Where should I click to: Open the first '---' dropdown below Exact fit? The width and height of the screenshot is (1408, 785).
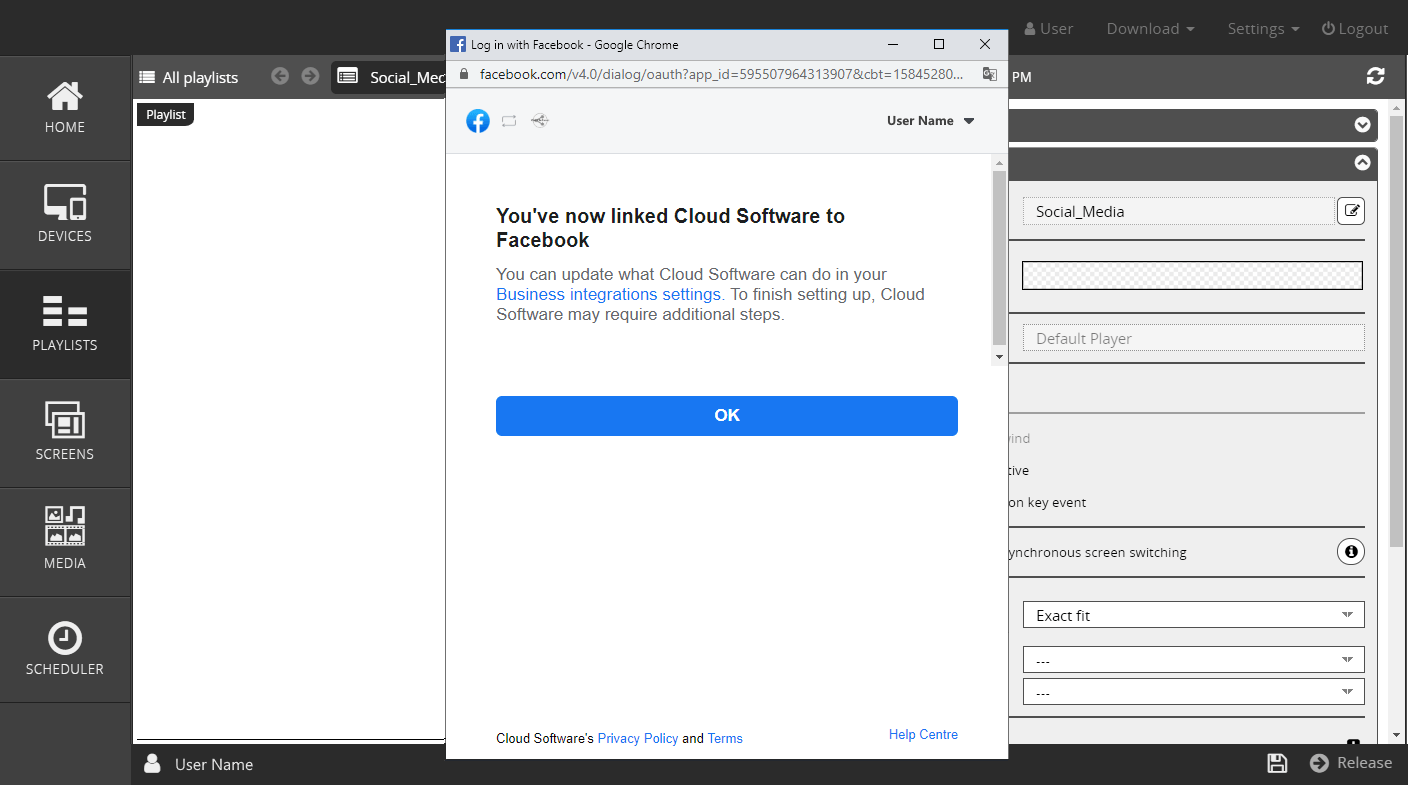pos(1193,660)
